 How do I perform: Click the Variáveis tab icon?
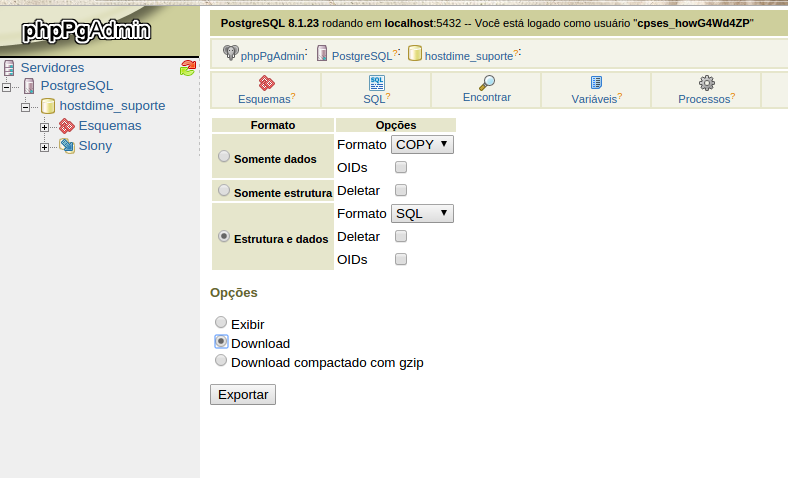[597, 83]
